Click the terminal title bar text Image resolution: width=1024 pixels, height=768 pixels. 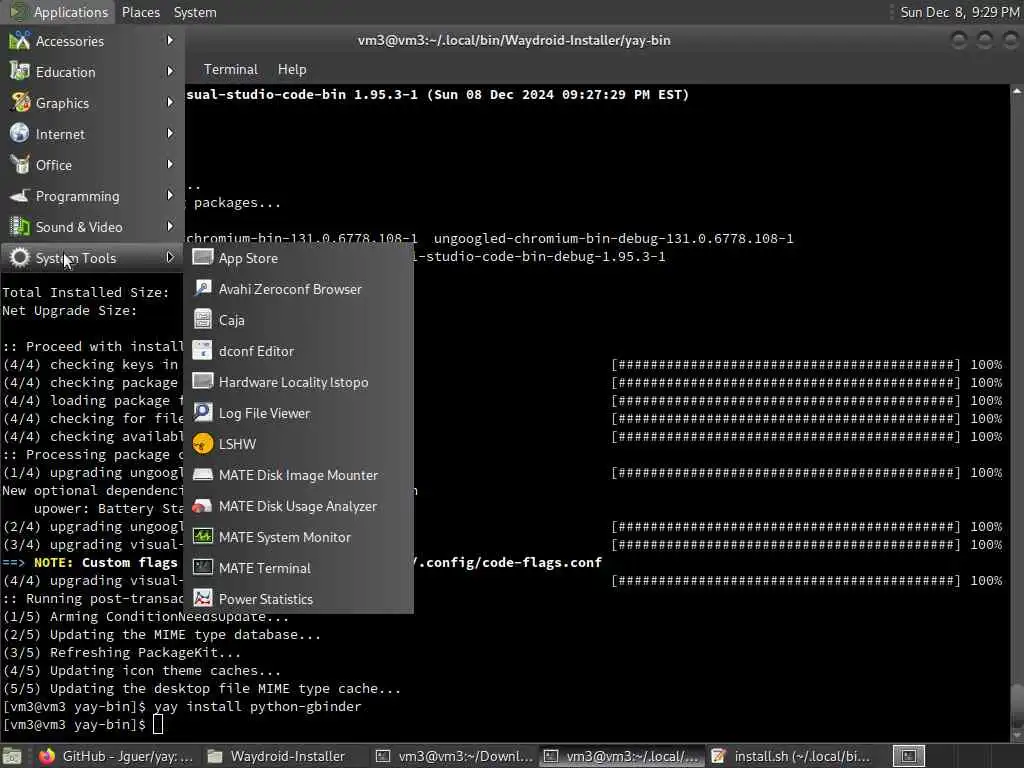(514, 40)
